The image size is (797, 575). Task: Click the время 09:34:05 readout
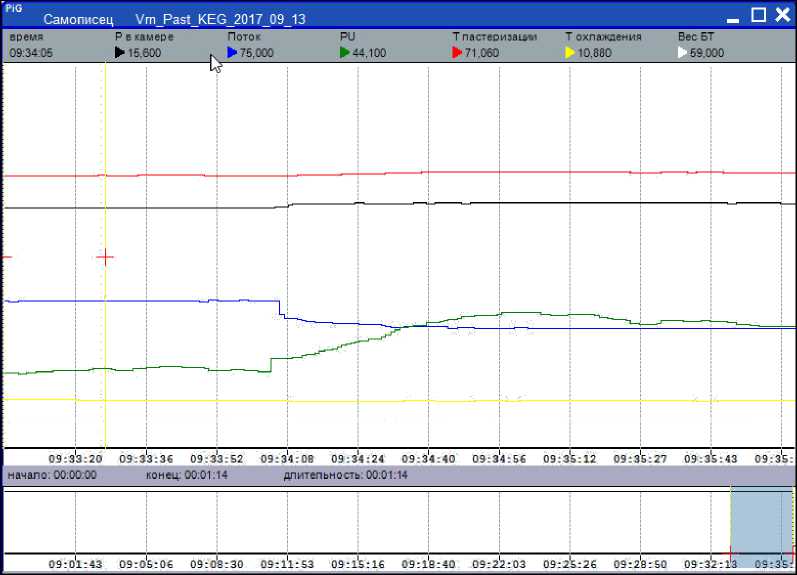click(31, 53)
